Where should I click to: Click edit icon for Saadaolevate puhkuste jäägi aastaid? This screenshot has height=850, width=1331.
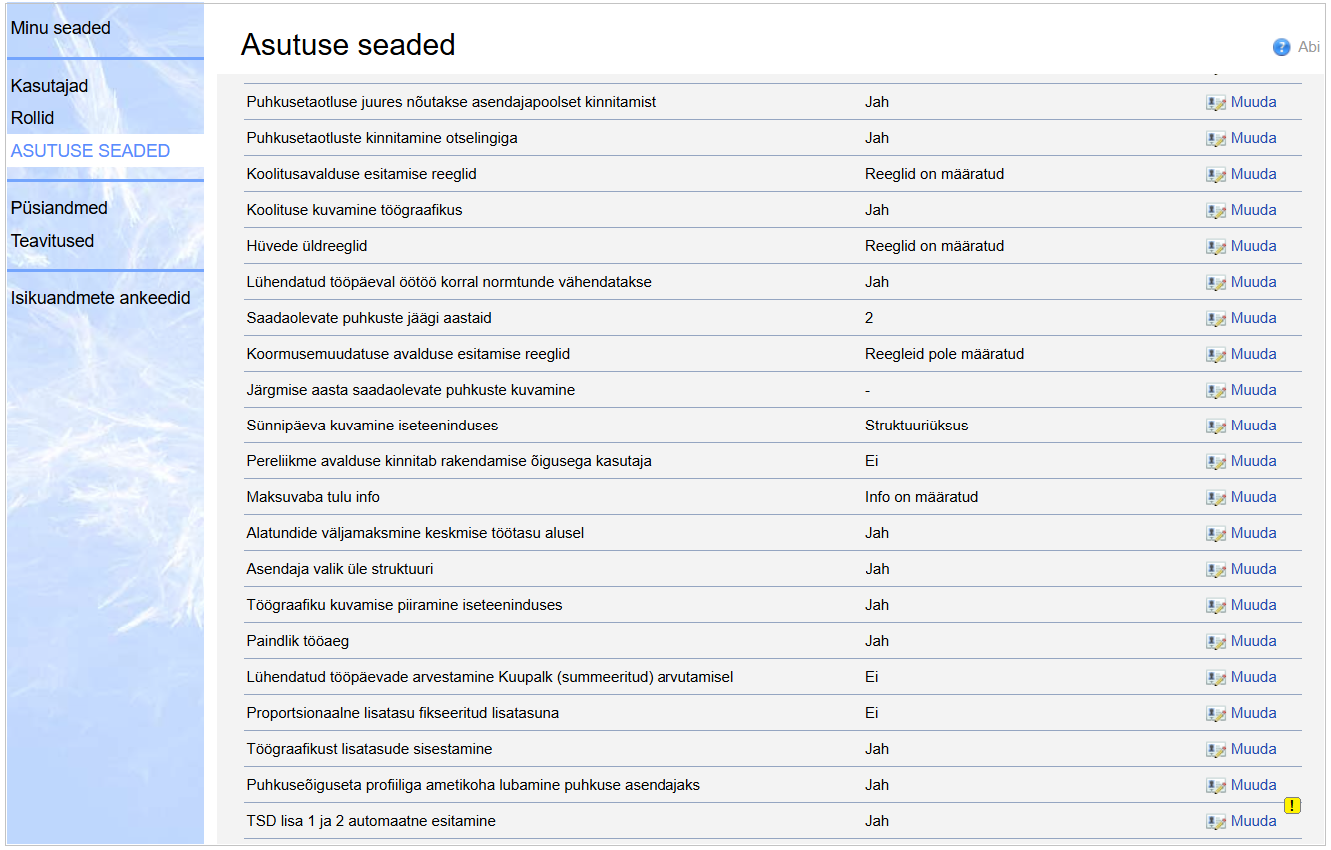[1216, 319]
